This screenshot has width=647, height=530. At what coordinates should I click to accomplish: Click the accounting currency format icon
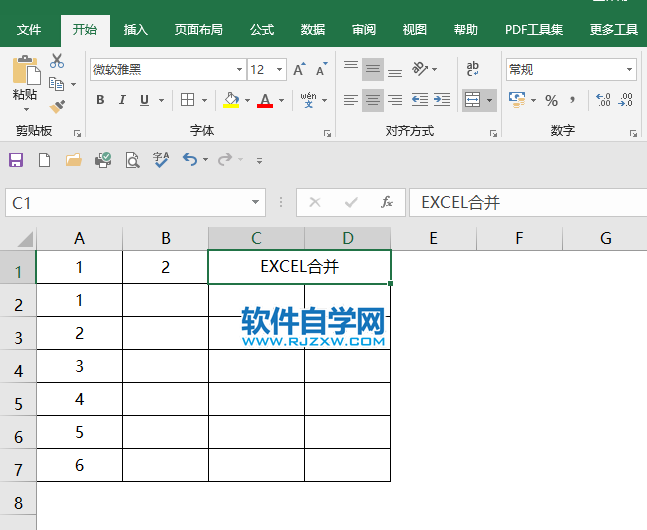517,100
